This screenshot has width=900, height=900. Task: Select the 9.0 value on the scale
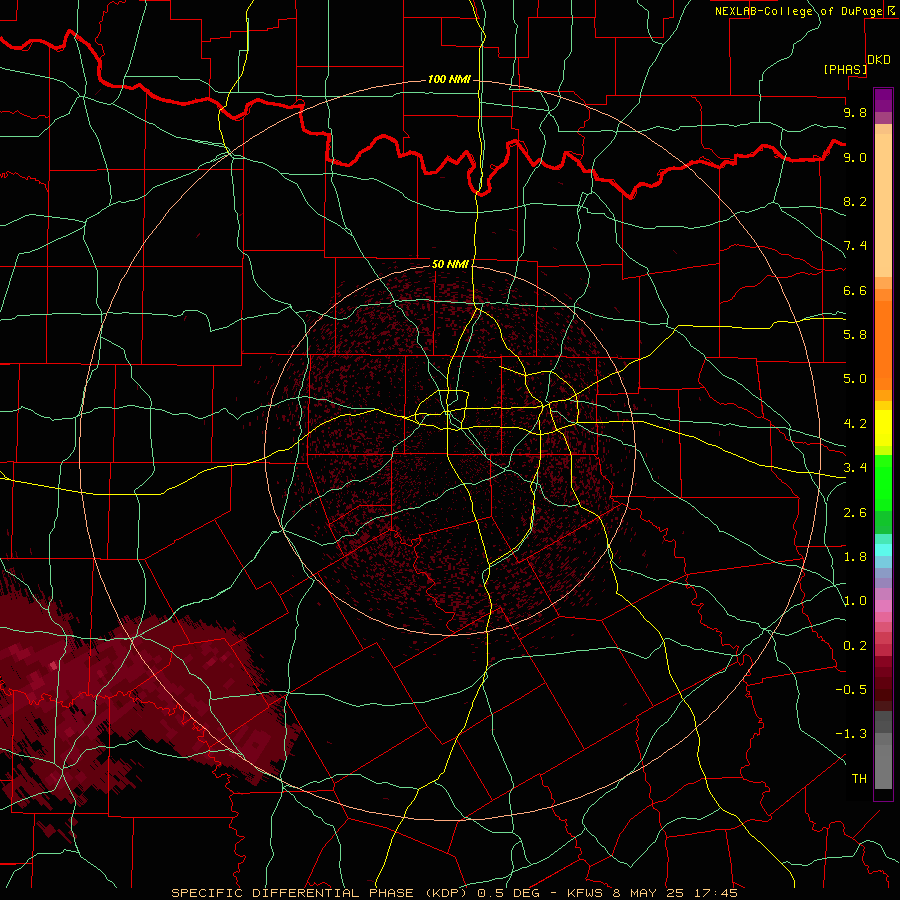pos(855,157)
